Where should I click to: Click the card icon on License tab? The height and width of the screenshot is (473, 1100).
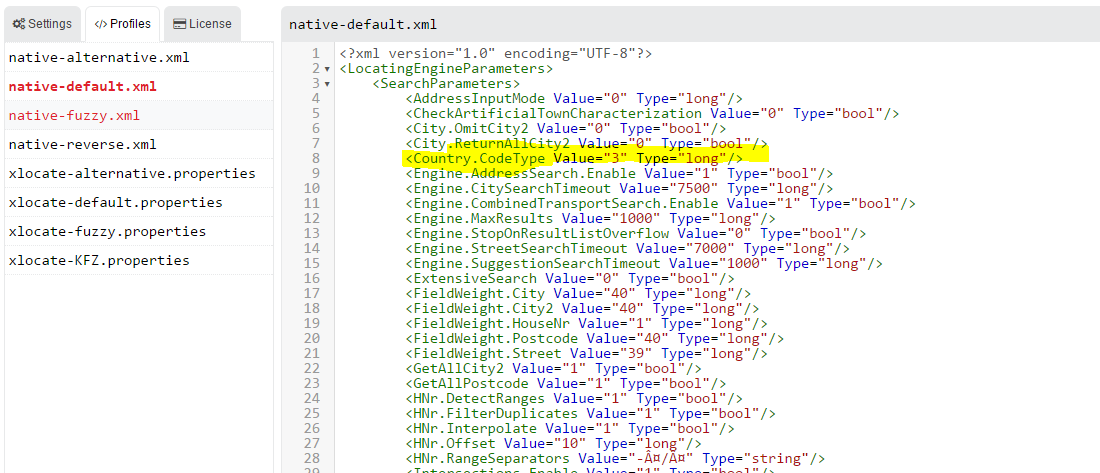178,23
